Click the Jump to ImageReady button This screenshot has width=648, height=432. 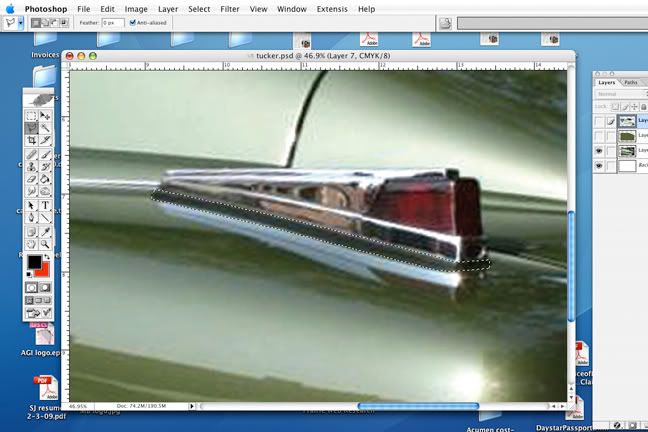[x=38, y=313]
